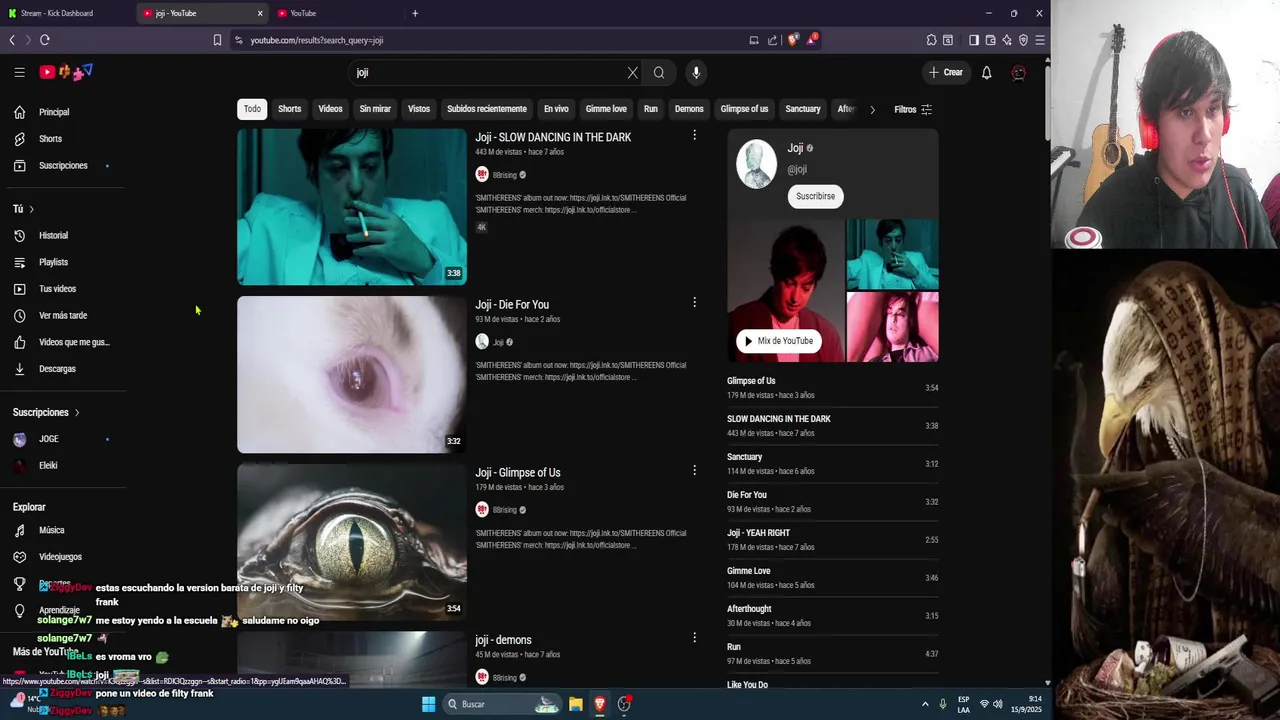Bookmark this page icon
This screenshot has width=1280, height=720.
217,40
